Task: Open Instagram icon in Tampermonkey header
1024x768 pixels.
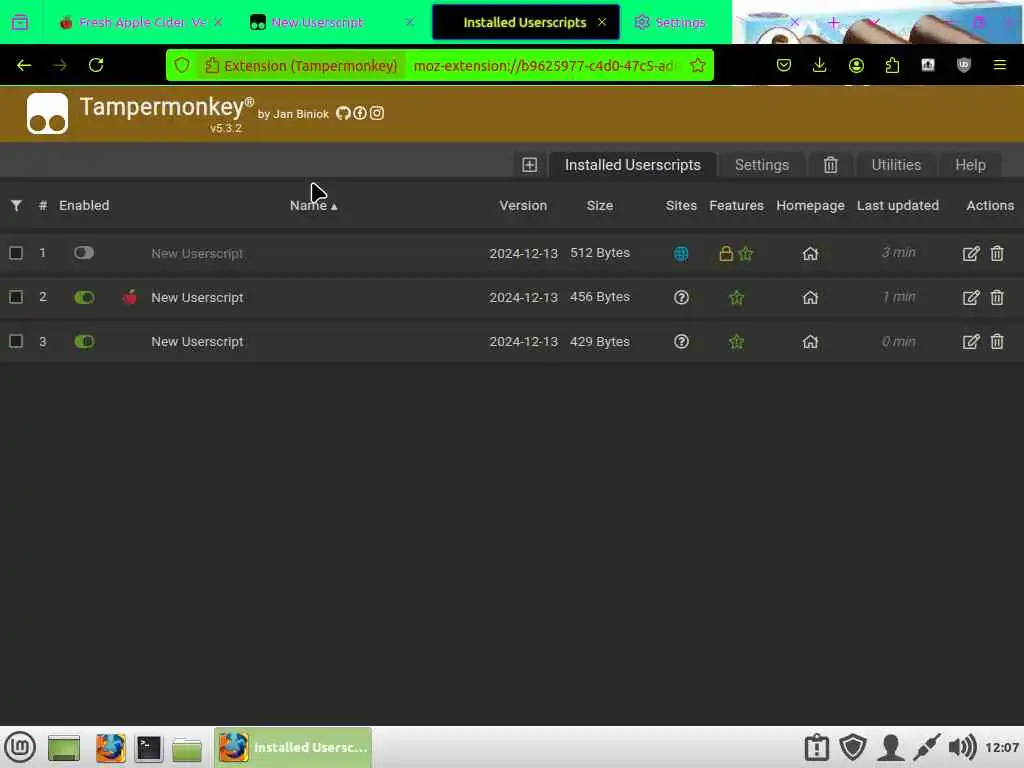Action: (x=377, y=114)
